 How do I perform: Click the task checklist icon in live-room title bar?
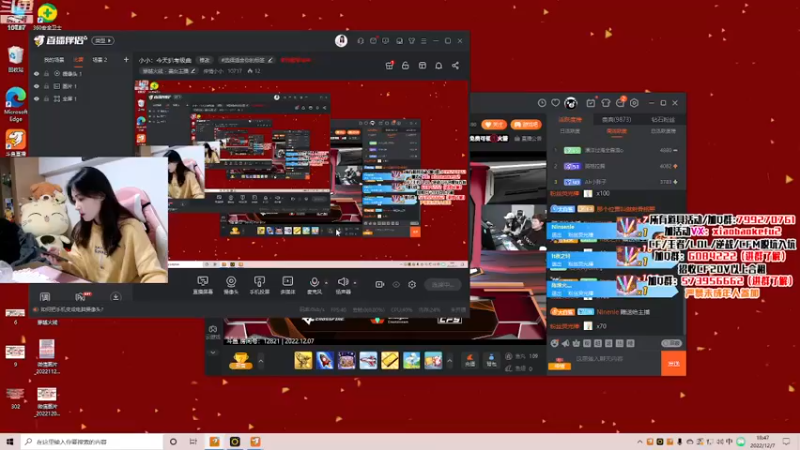[x=590, y=103]
